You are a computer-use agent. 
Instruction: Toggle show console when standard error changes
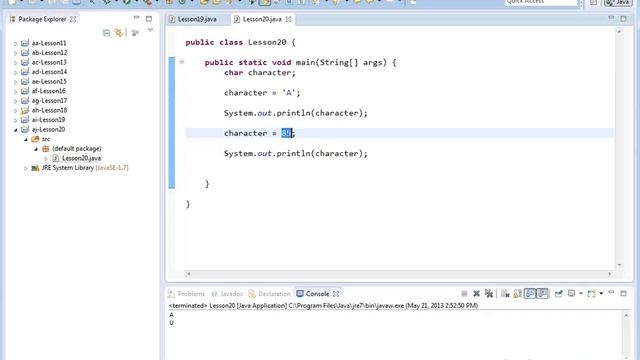pyautogui.click(x=542, y=293)
